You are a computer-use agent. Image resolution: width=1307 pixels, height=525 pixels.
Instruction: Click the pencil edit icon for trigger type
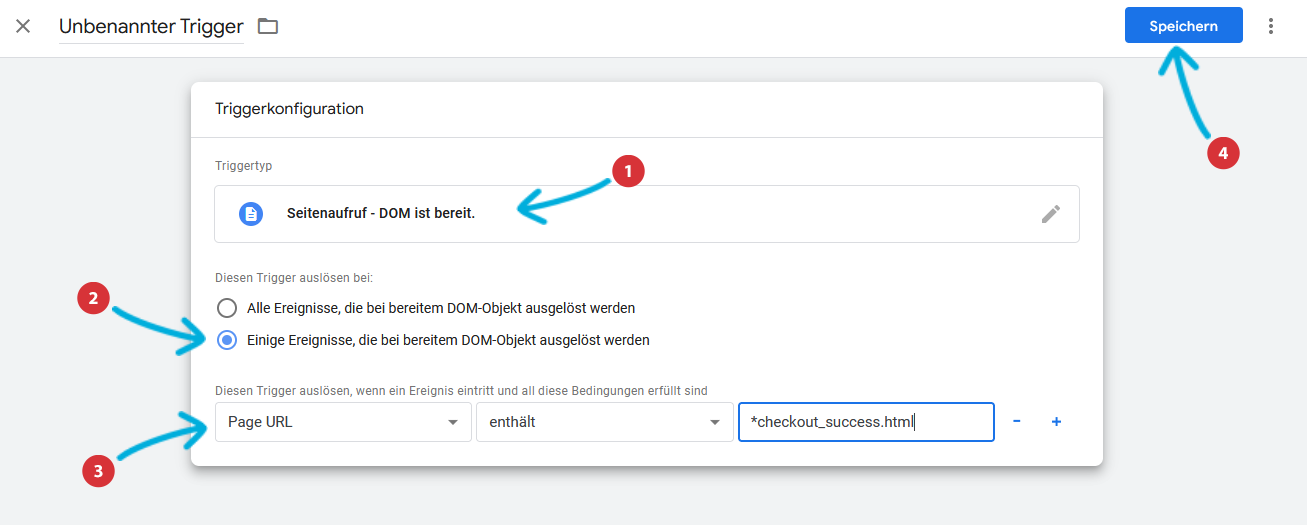tap(1050, 214)
